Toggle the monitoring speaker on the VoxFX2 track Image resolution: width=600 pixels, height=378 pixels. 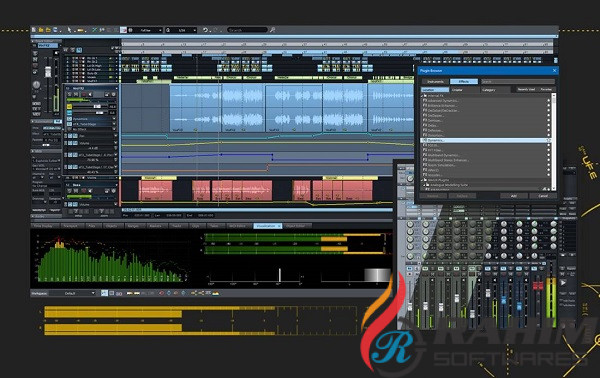pyautogui.click(x=90, y=94)
